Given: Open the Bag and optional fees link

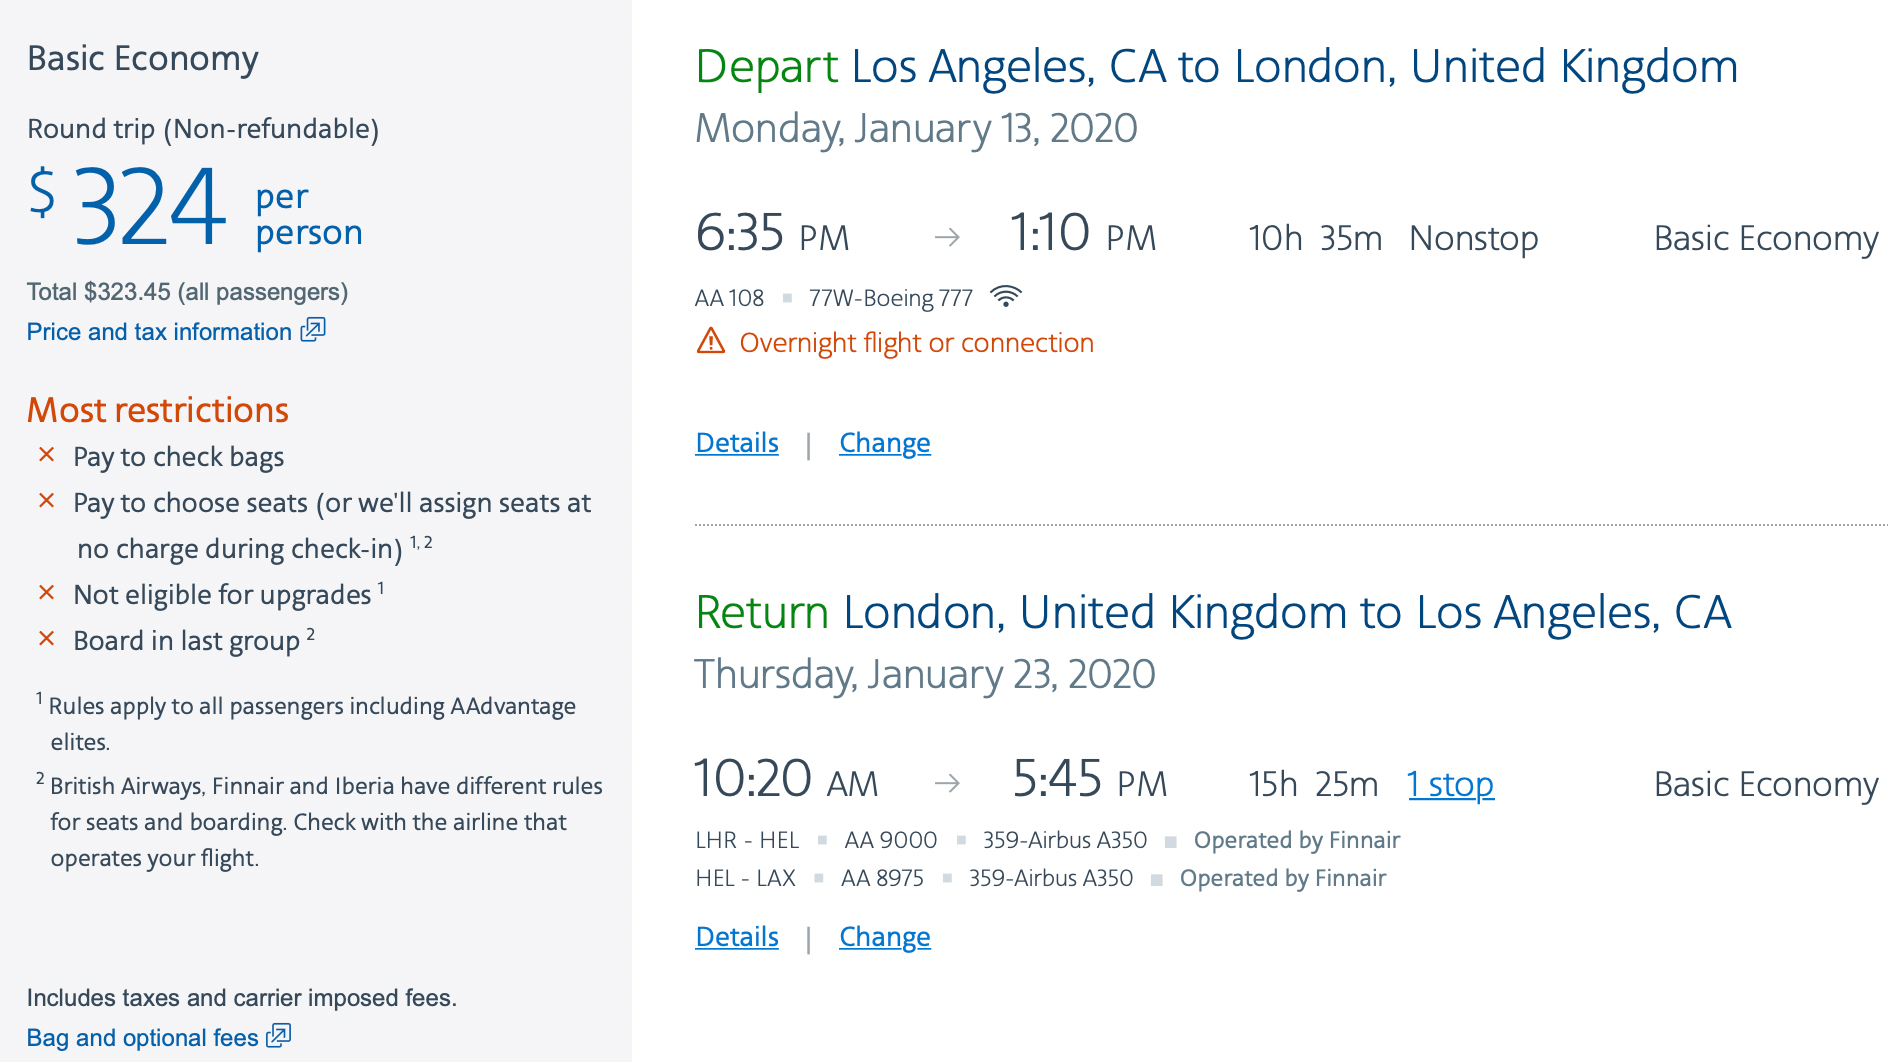Looking at the screenshot, I should [x=142, y=1038].
